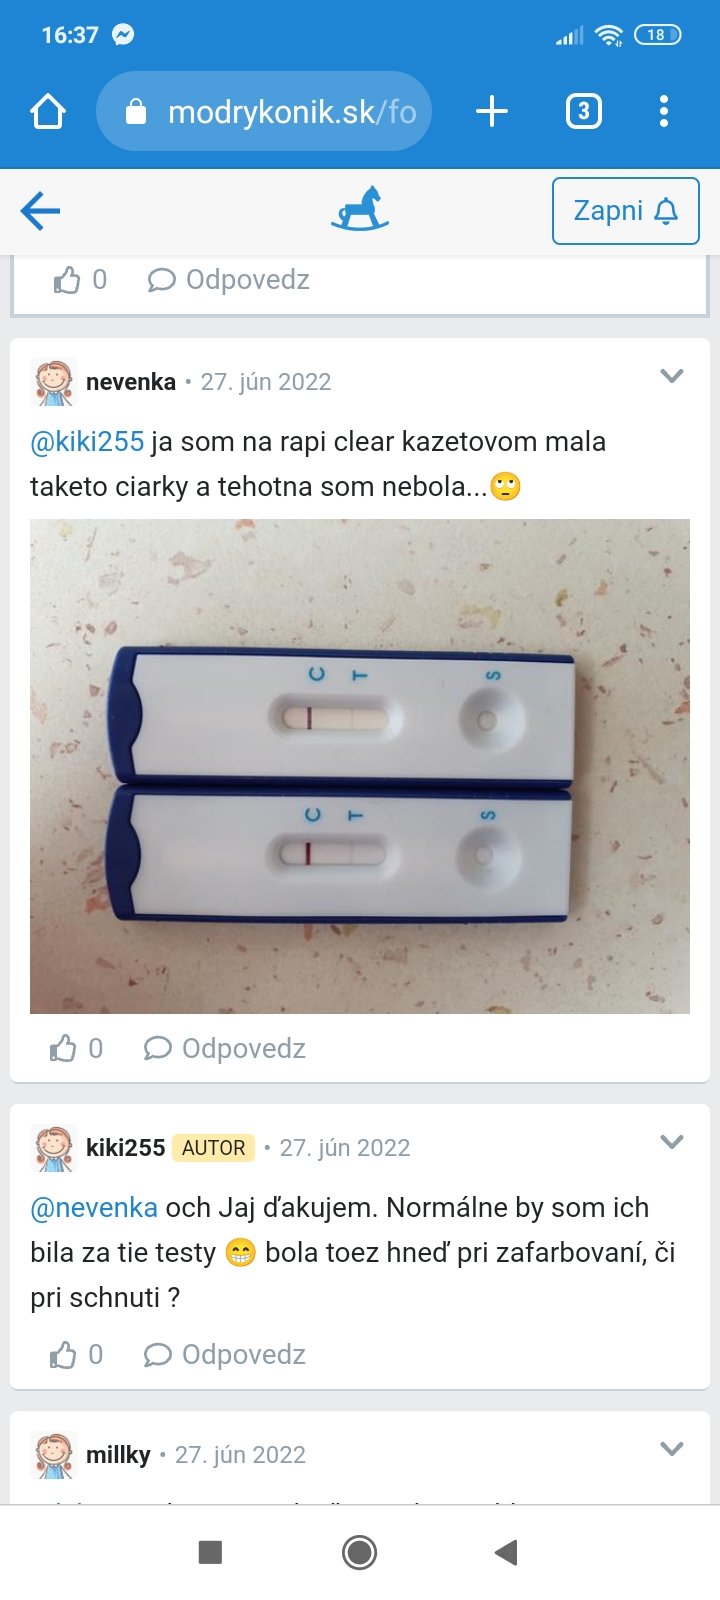Open a new browser tab with plus icon
The height and width of the screenshot is (1600, 720).
491,111
